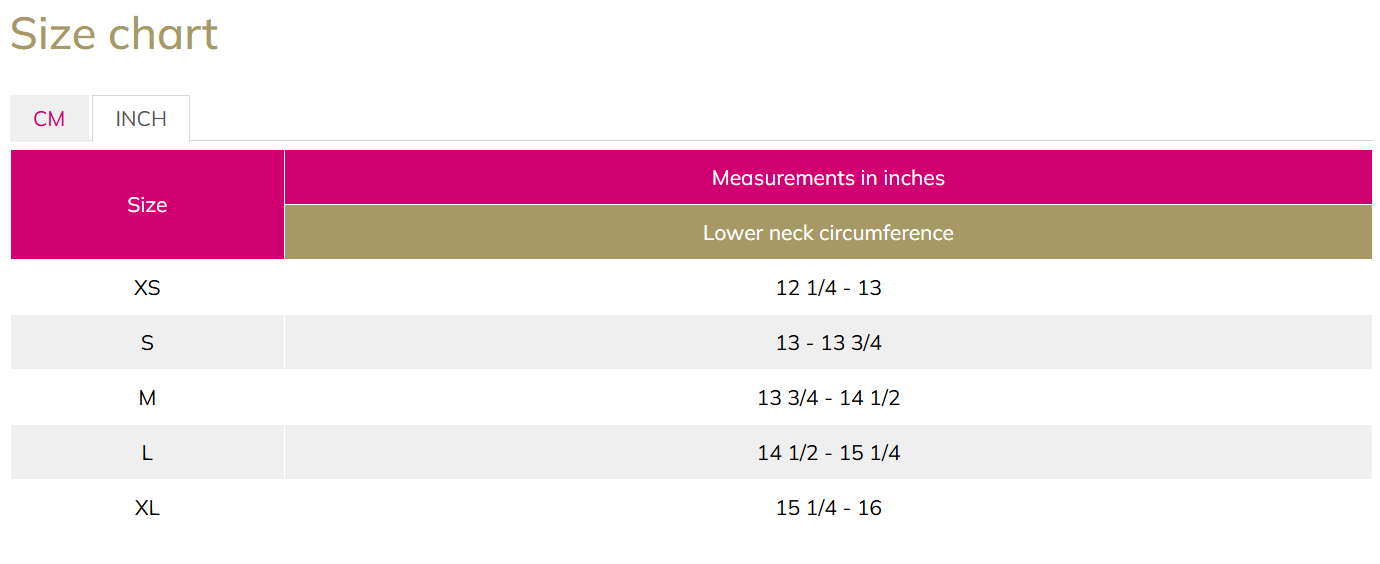
Task: Click the Lower neck circumference subheader
Action: tap(828, 232)
